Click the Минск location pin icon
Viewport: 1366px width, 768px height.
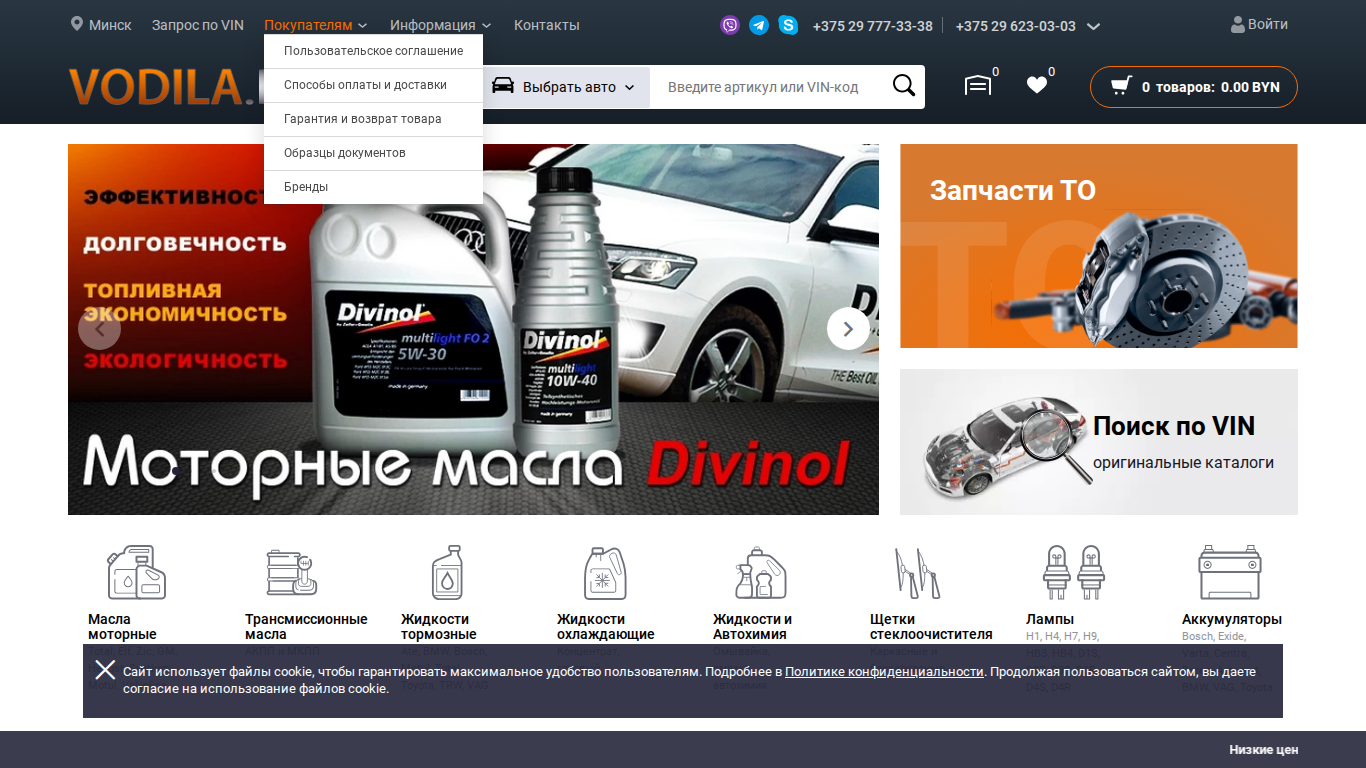[x=77, y=24]
